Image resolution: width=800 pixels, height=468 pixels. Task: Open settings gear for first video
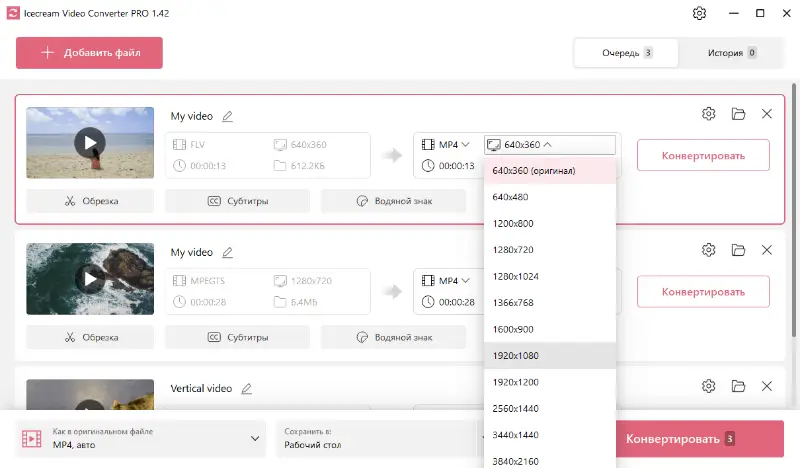click(x=709, y=114)
